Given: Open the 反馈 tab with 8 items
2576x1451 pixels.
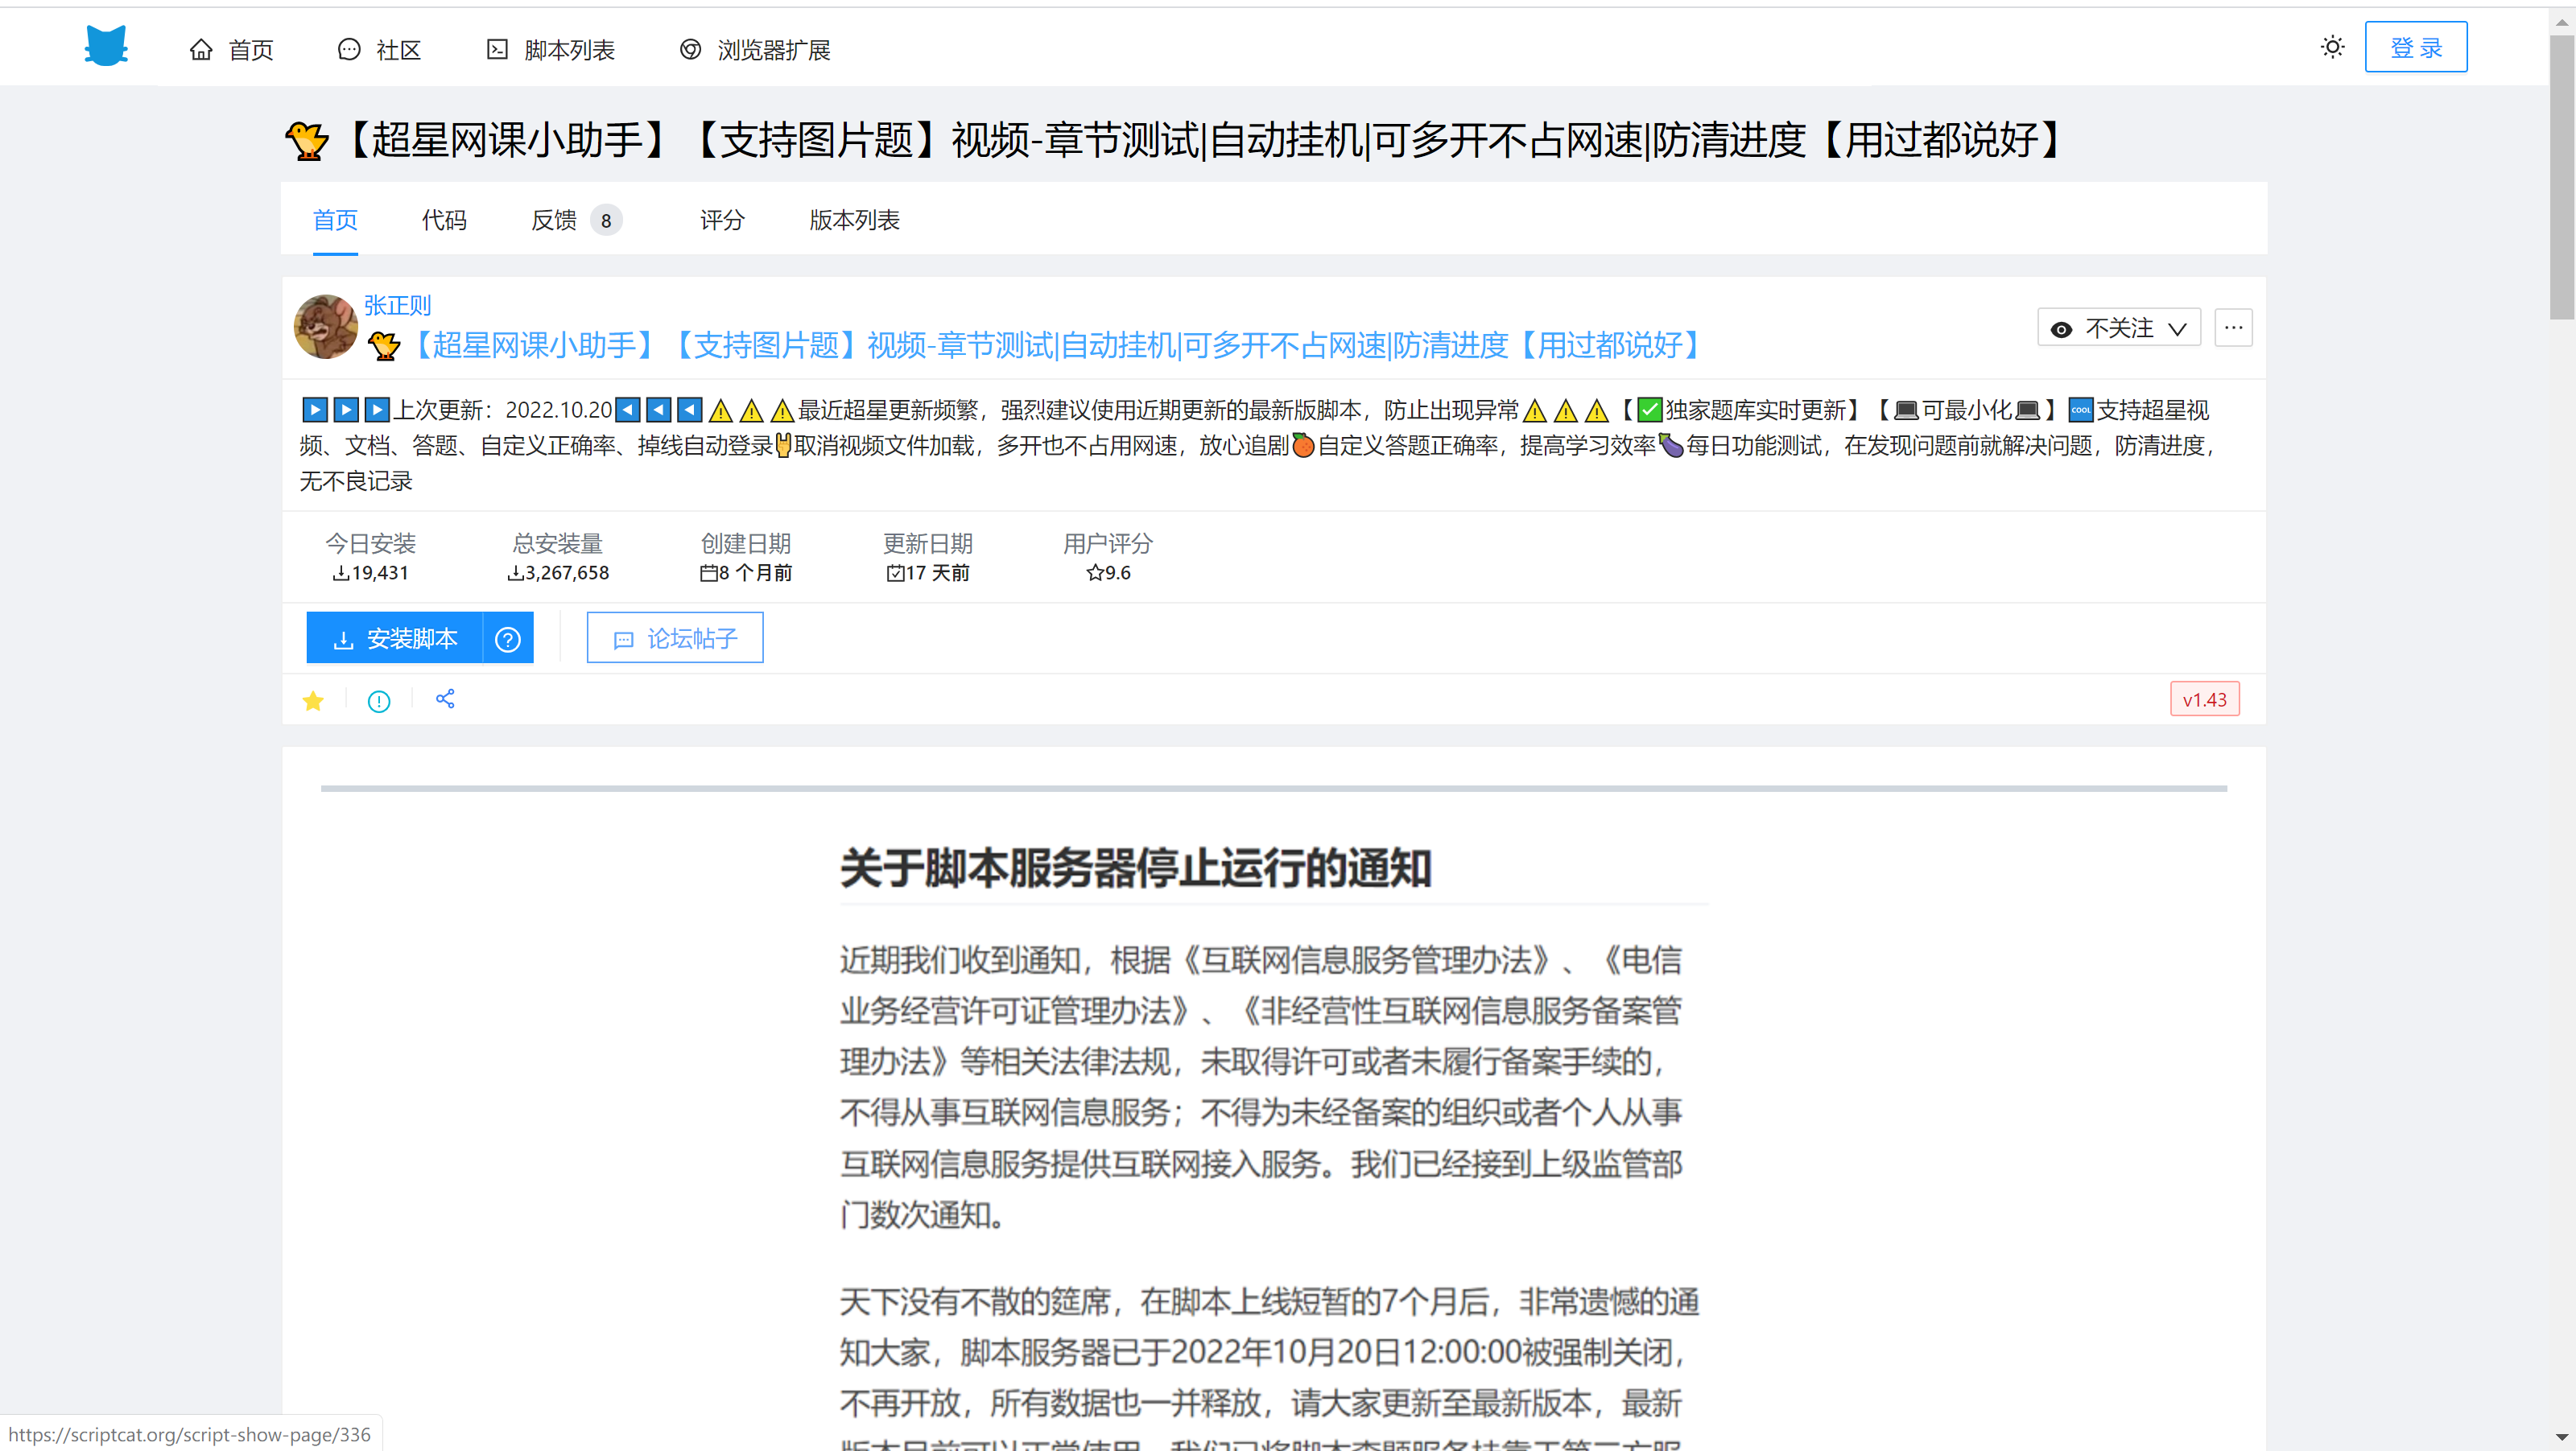Looking at the screenshot, I should pyautogui.click(x=556, y=220).
